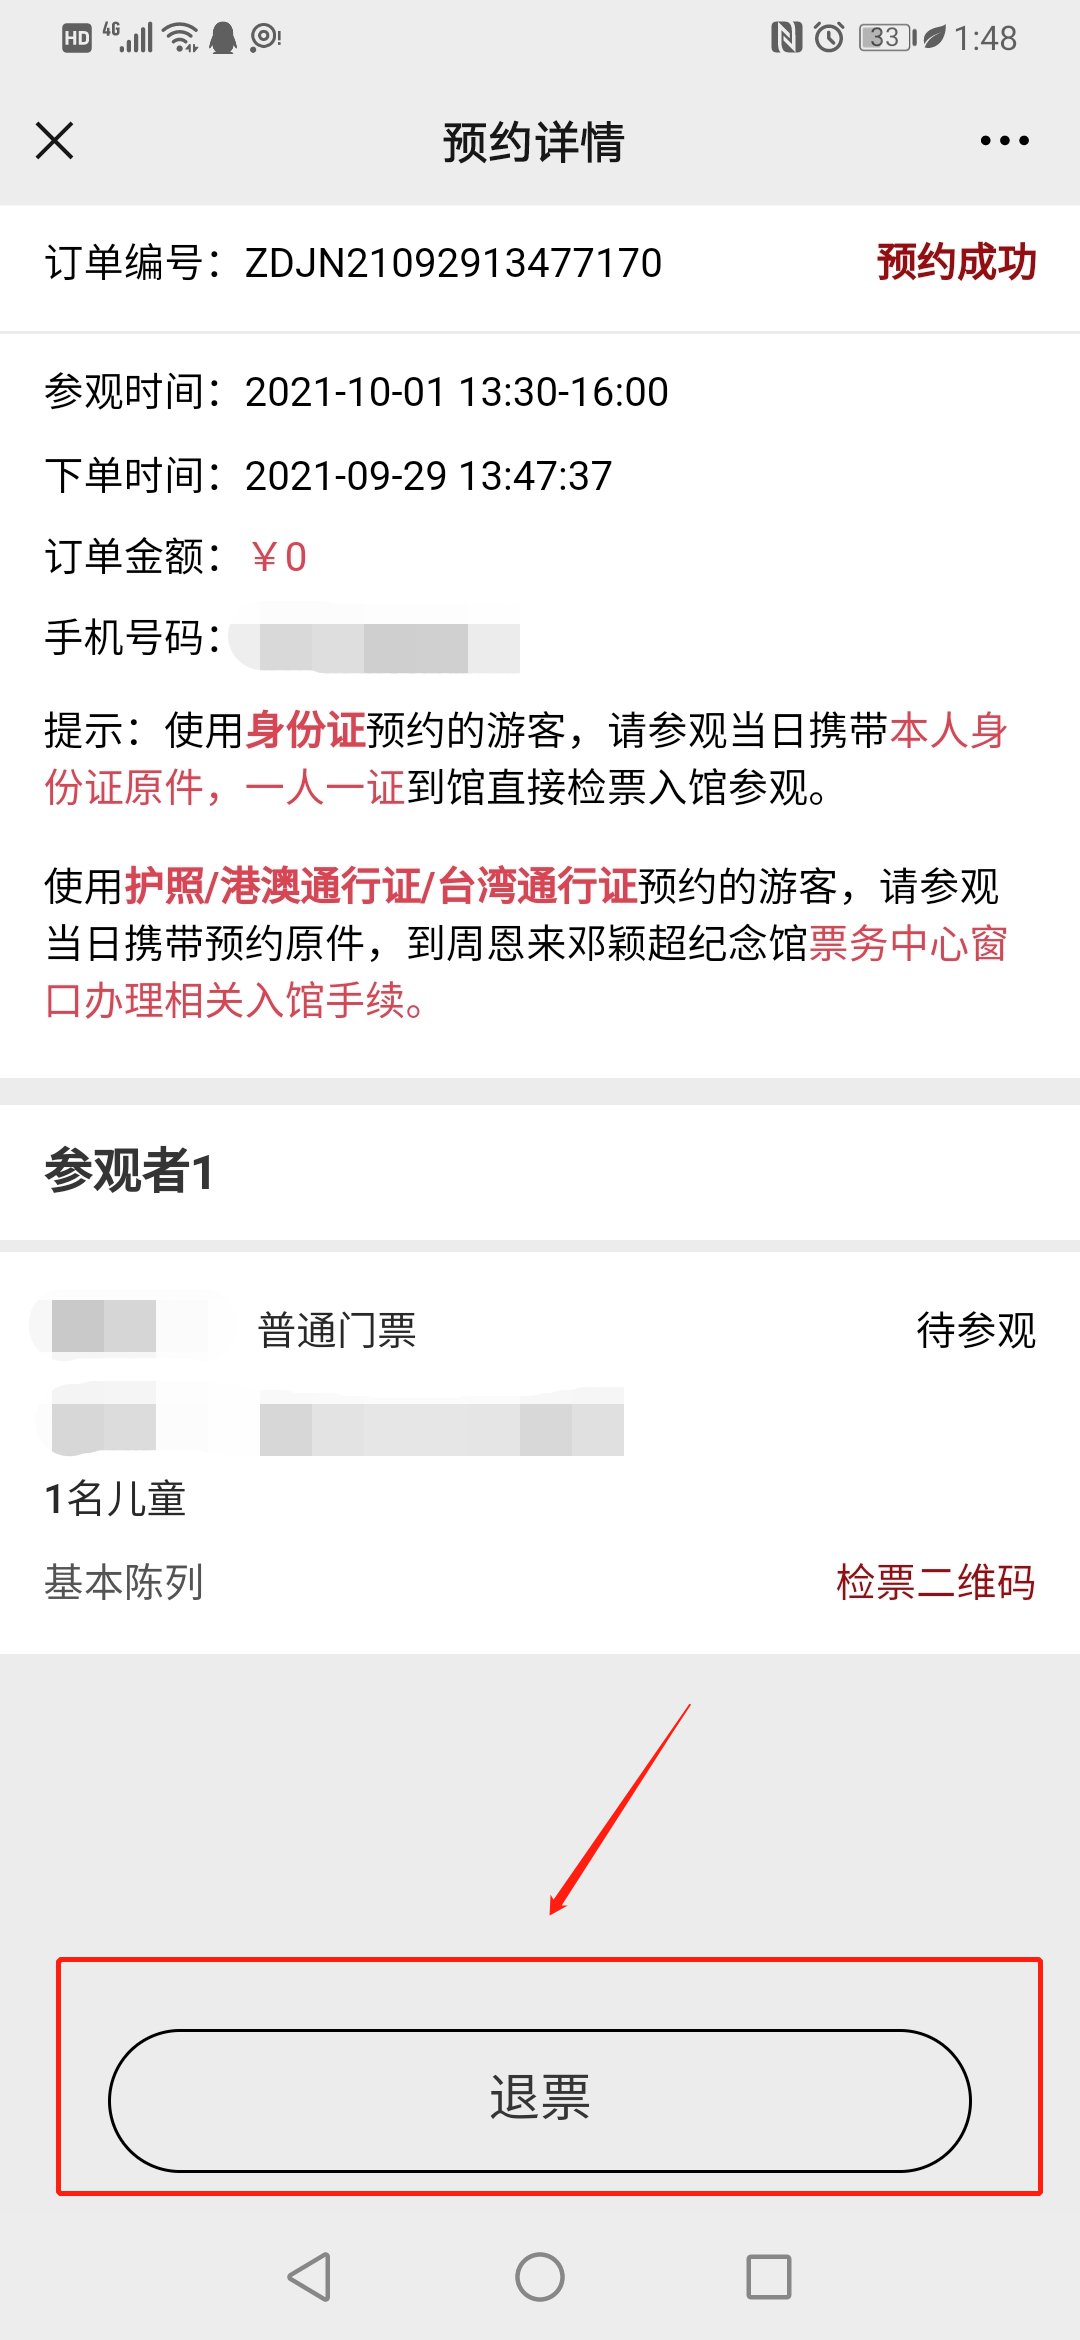Tap the NFC status bar icon
Viewport: 1080px width, 2340px height.
786,38
